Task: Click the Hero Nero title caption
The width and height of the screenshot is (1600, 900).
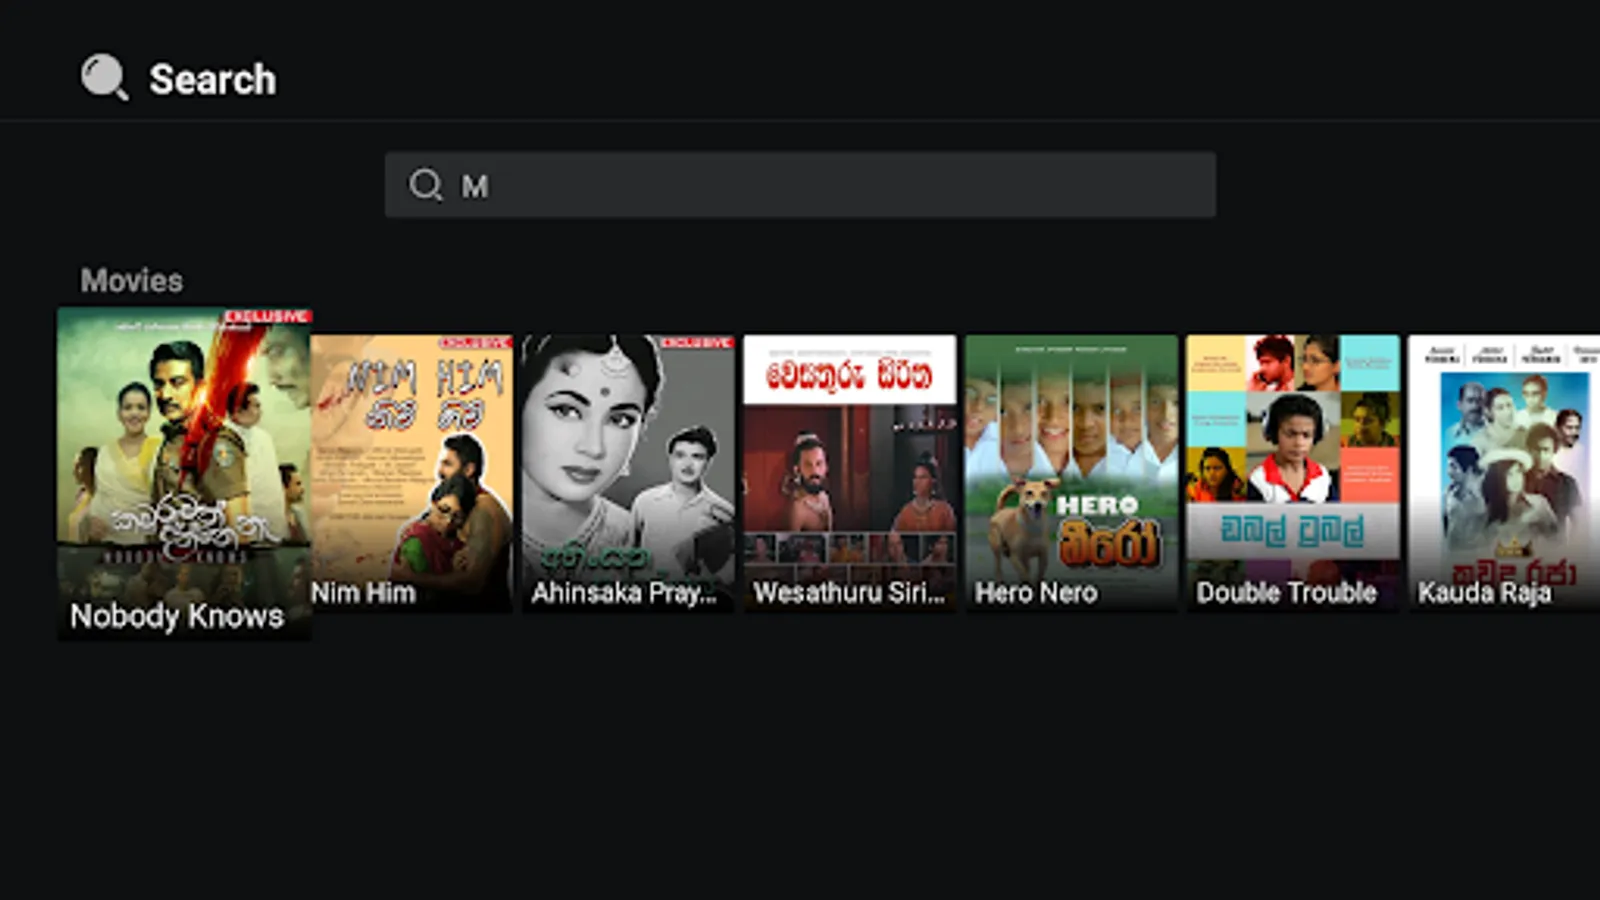Action: 1036,593
